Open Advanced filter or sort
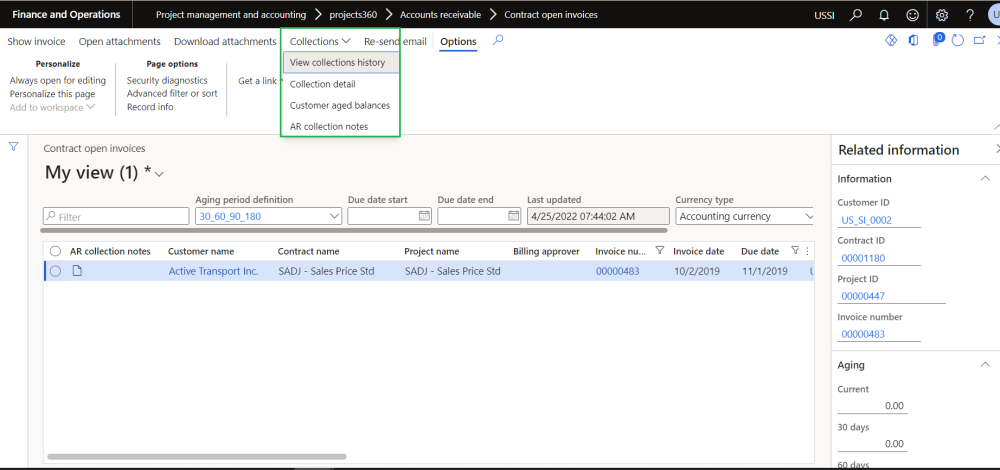The image size is (1000, 470). point(172,93)
